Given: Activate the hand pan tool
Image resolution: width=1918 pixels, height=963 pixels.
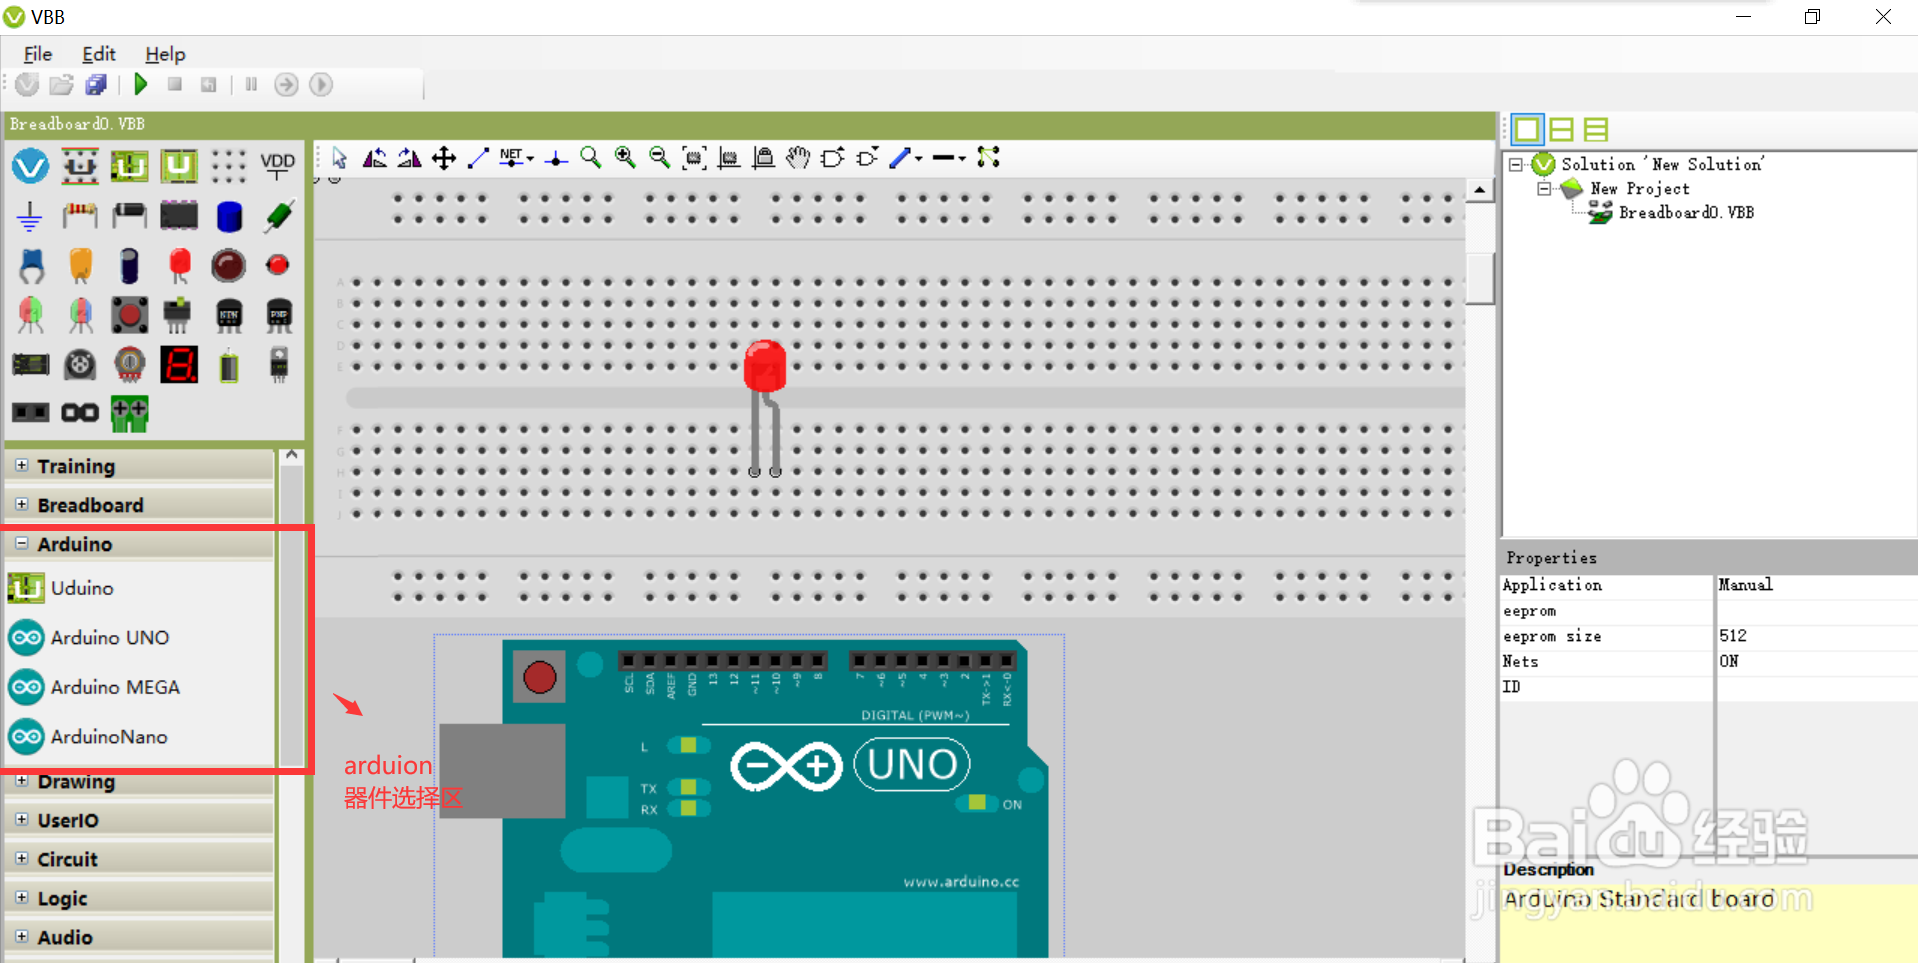Looking at the screenshot, I should click(x=797, y=158).
